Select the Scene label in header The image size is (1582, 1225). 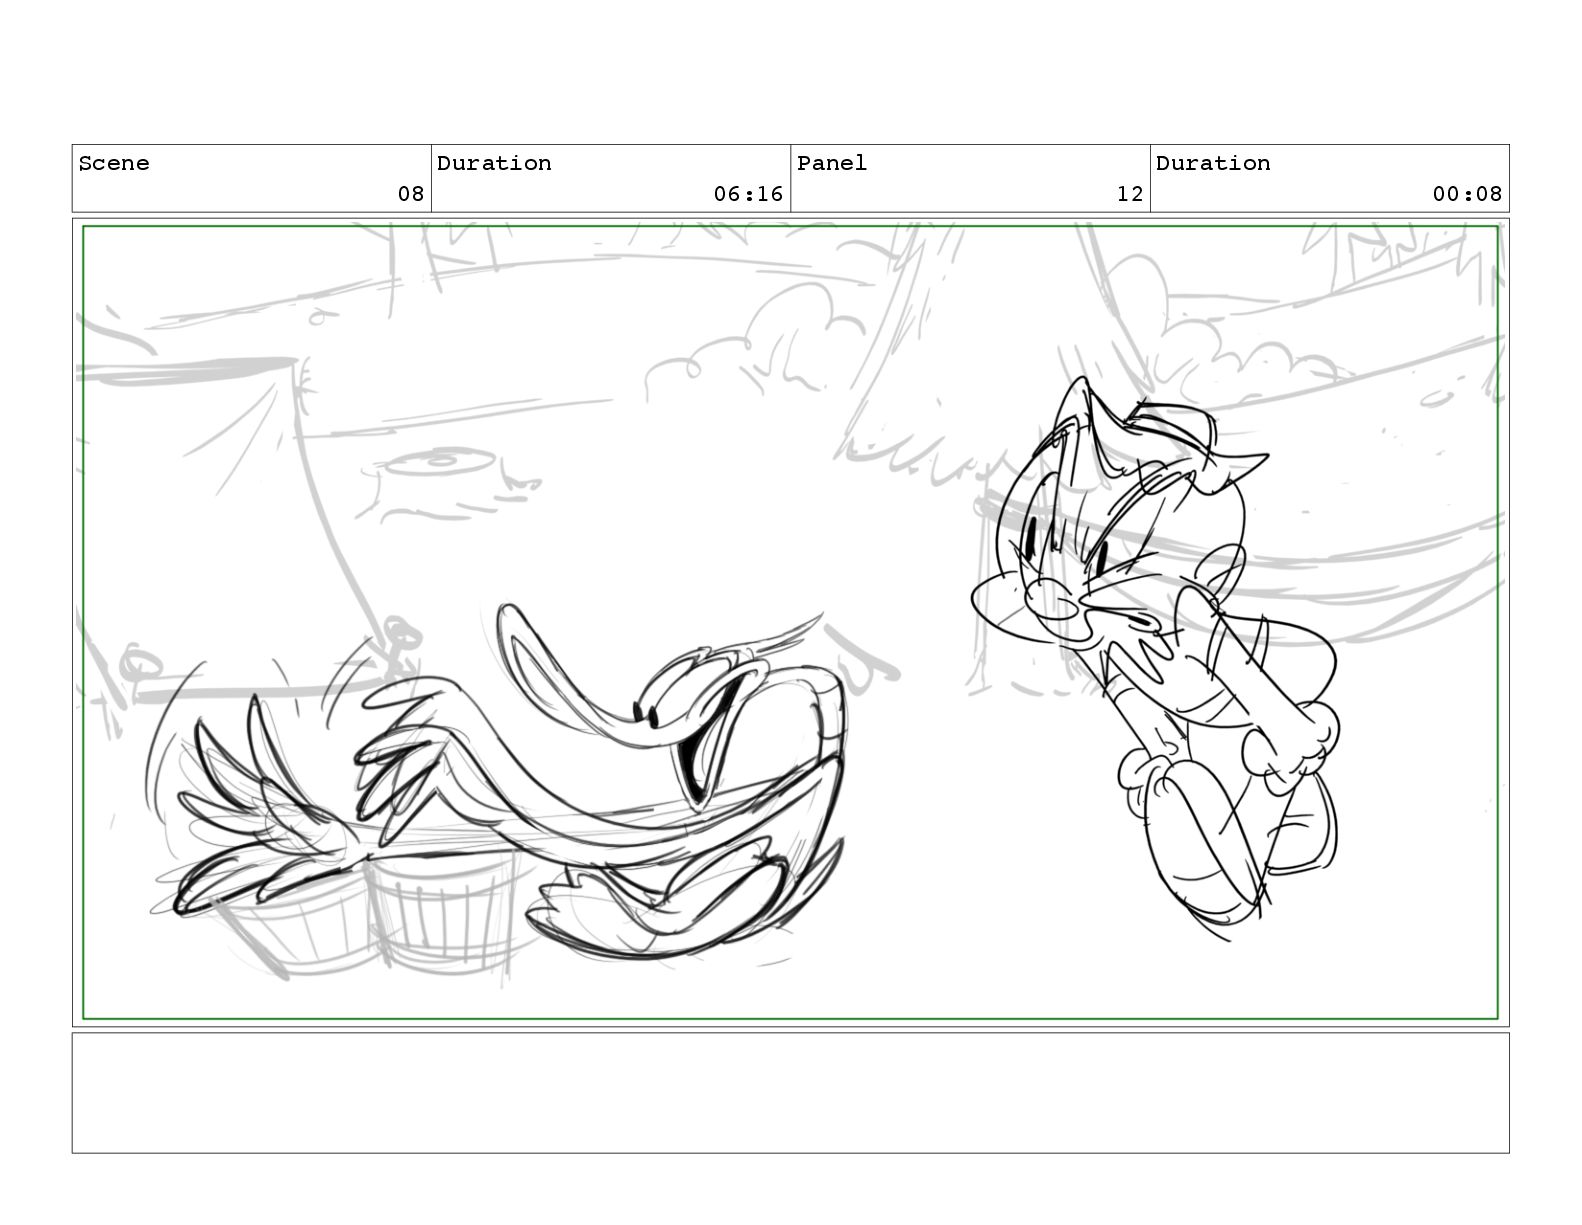pos(114,163)
